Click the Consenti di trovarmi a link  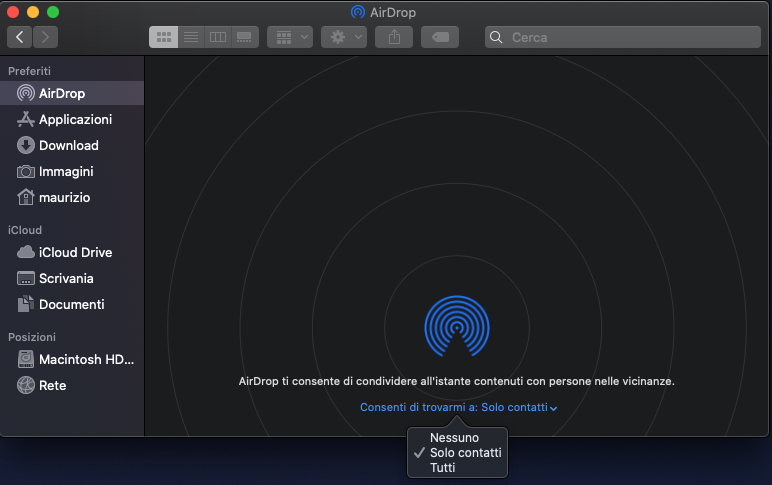coord(458,407)
